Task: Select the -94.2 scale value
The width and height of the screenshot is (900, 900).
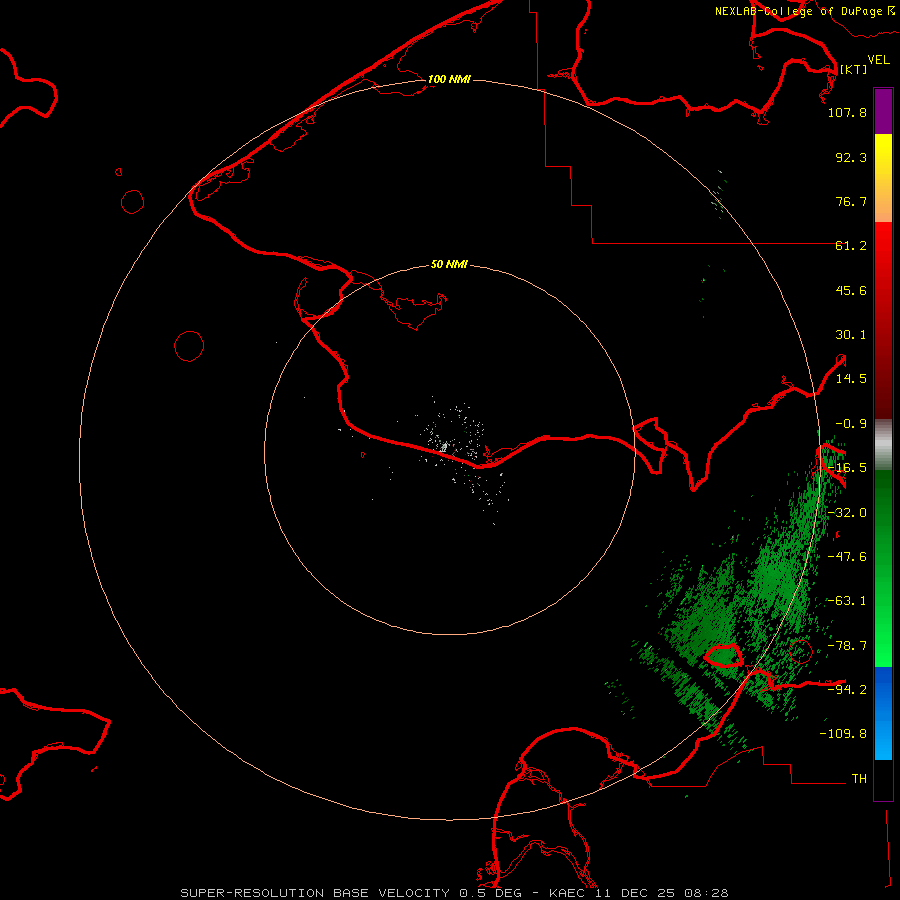Action: coord(847,689)
